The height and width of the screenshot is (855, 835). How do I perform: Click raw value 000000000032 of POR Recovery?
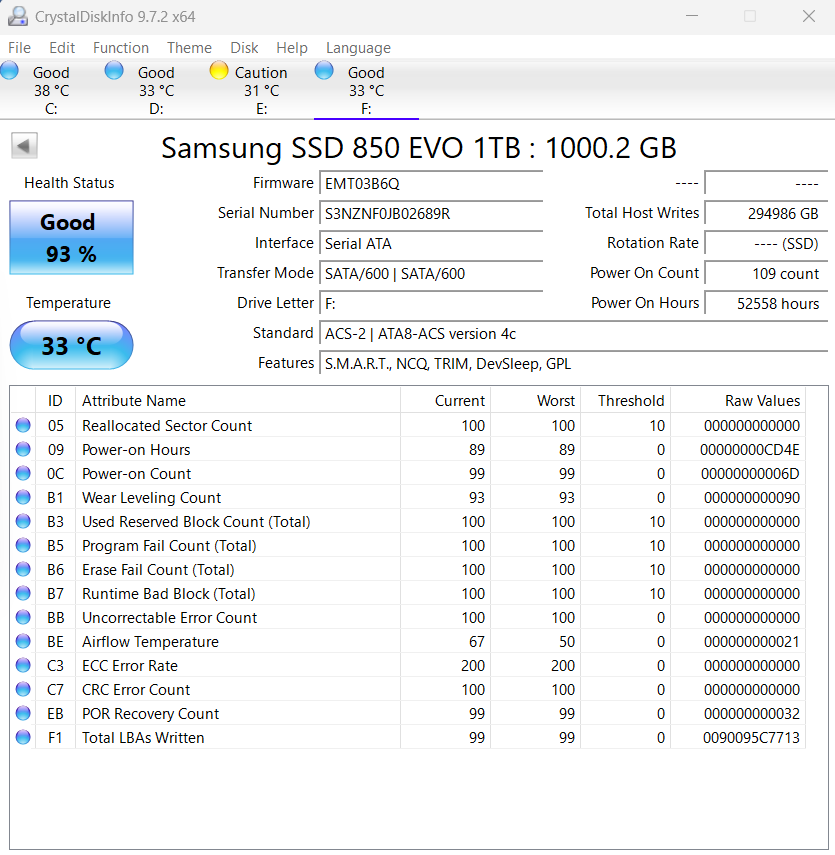[752, 713]
